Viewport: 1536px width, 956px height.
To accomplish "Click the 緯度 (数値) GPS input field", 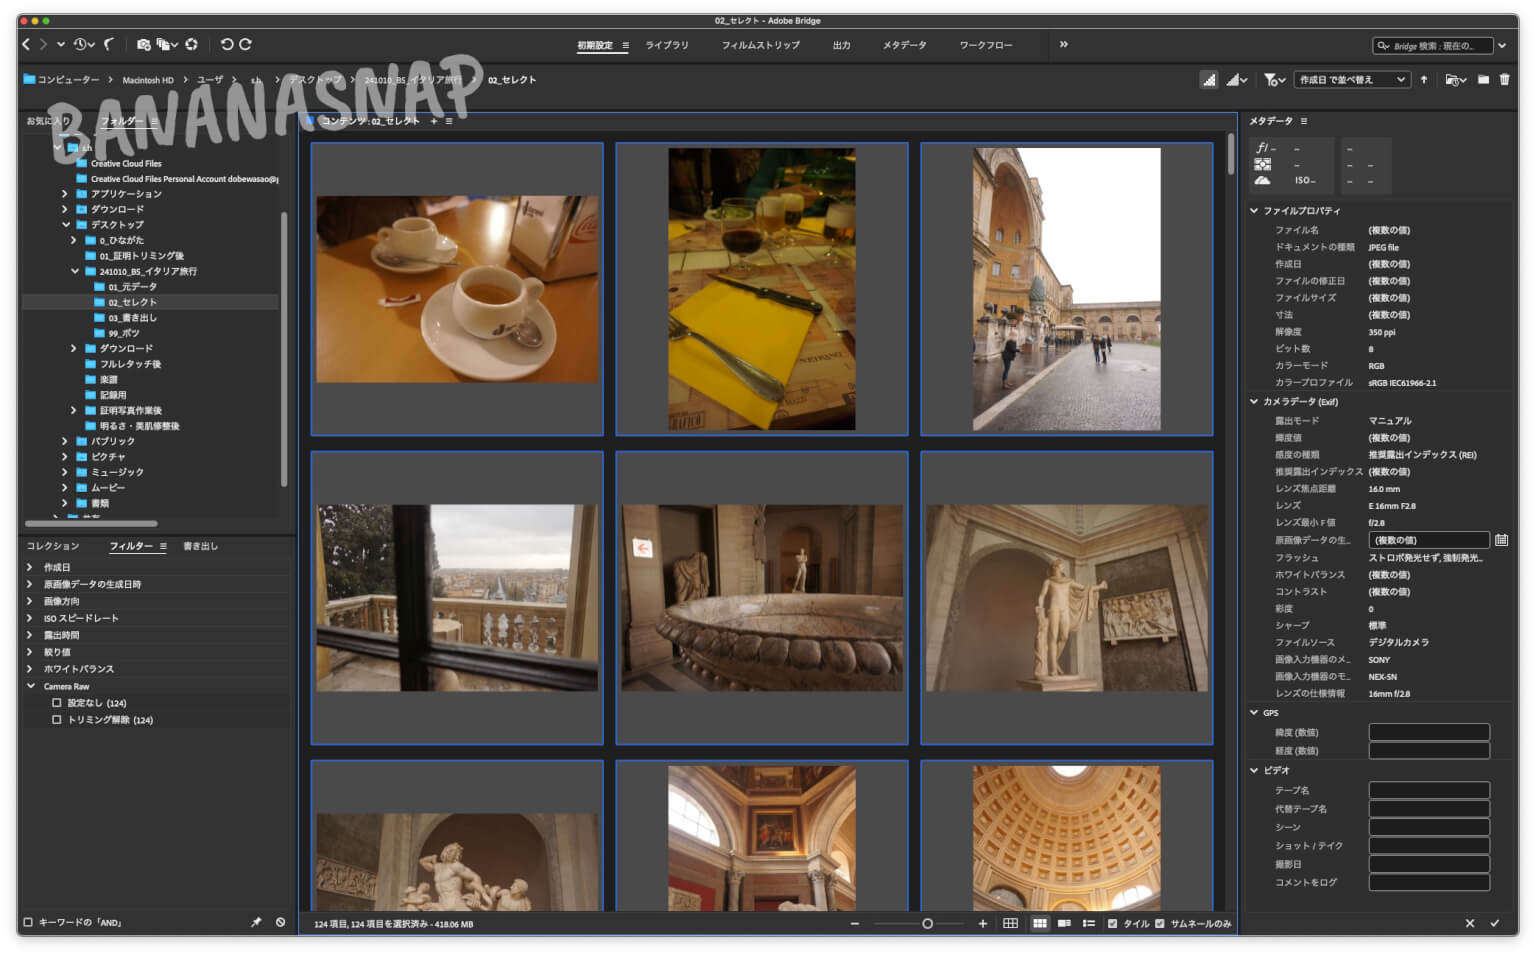I will point(1429,732).
